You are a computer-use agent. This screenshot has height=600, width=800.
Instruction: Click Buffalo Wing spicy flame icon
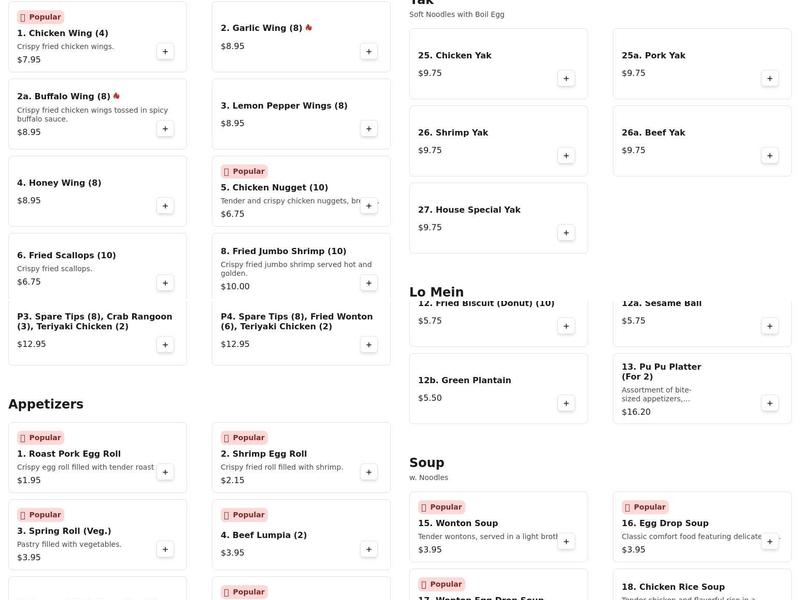(x=116, y=96)
